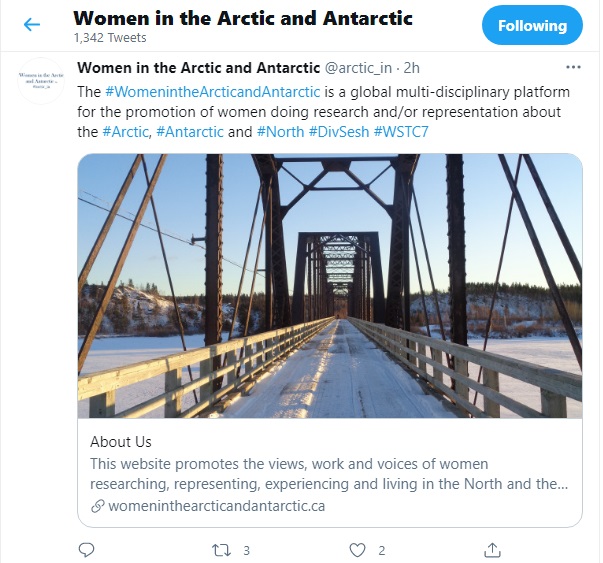
Task: Click the back arrow icon
Action: 32,26
